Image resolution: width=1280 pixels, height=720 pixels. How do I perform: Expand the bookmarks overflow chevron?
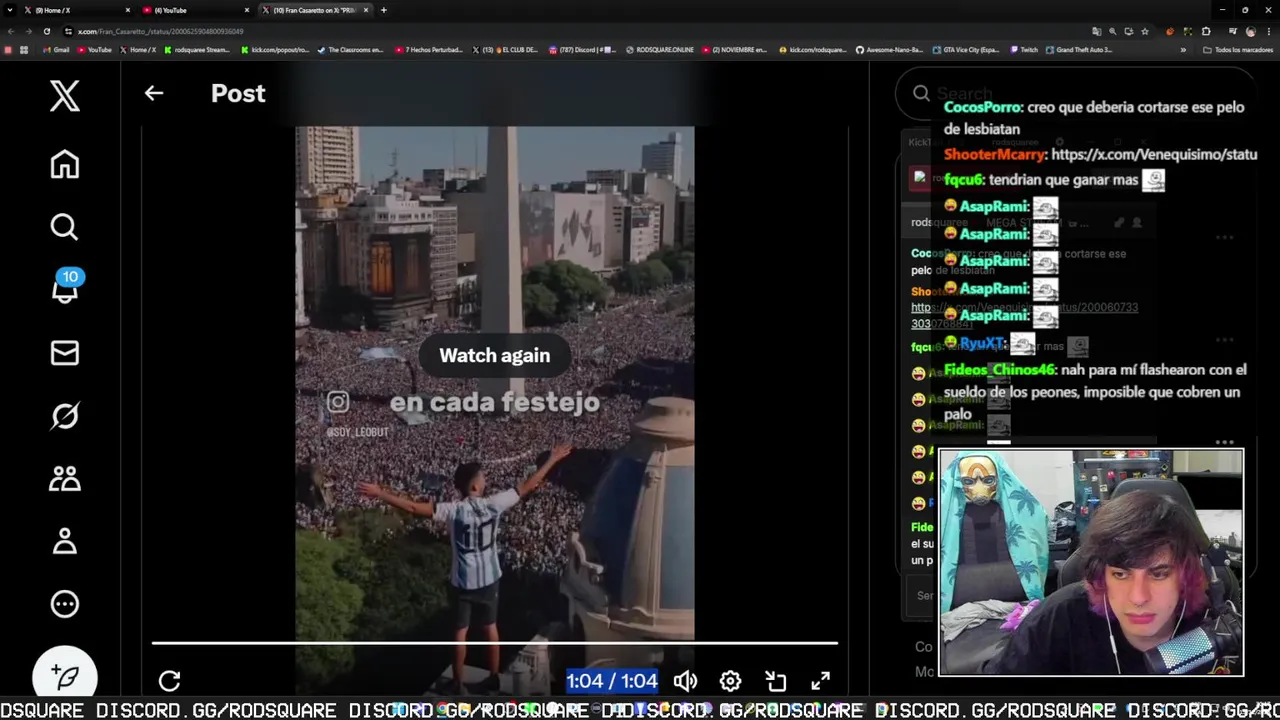[1183, 50]
